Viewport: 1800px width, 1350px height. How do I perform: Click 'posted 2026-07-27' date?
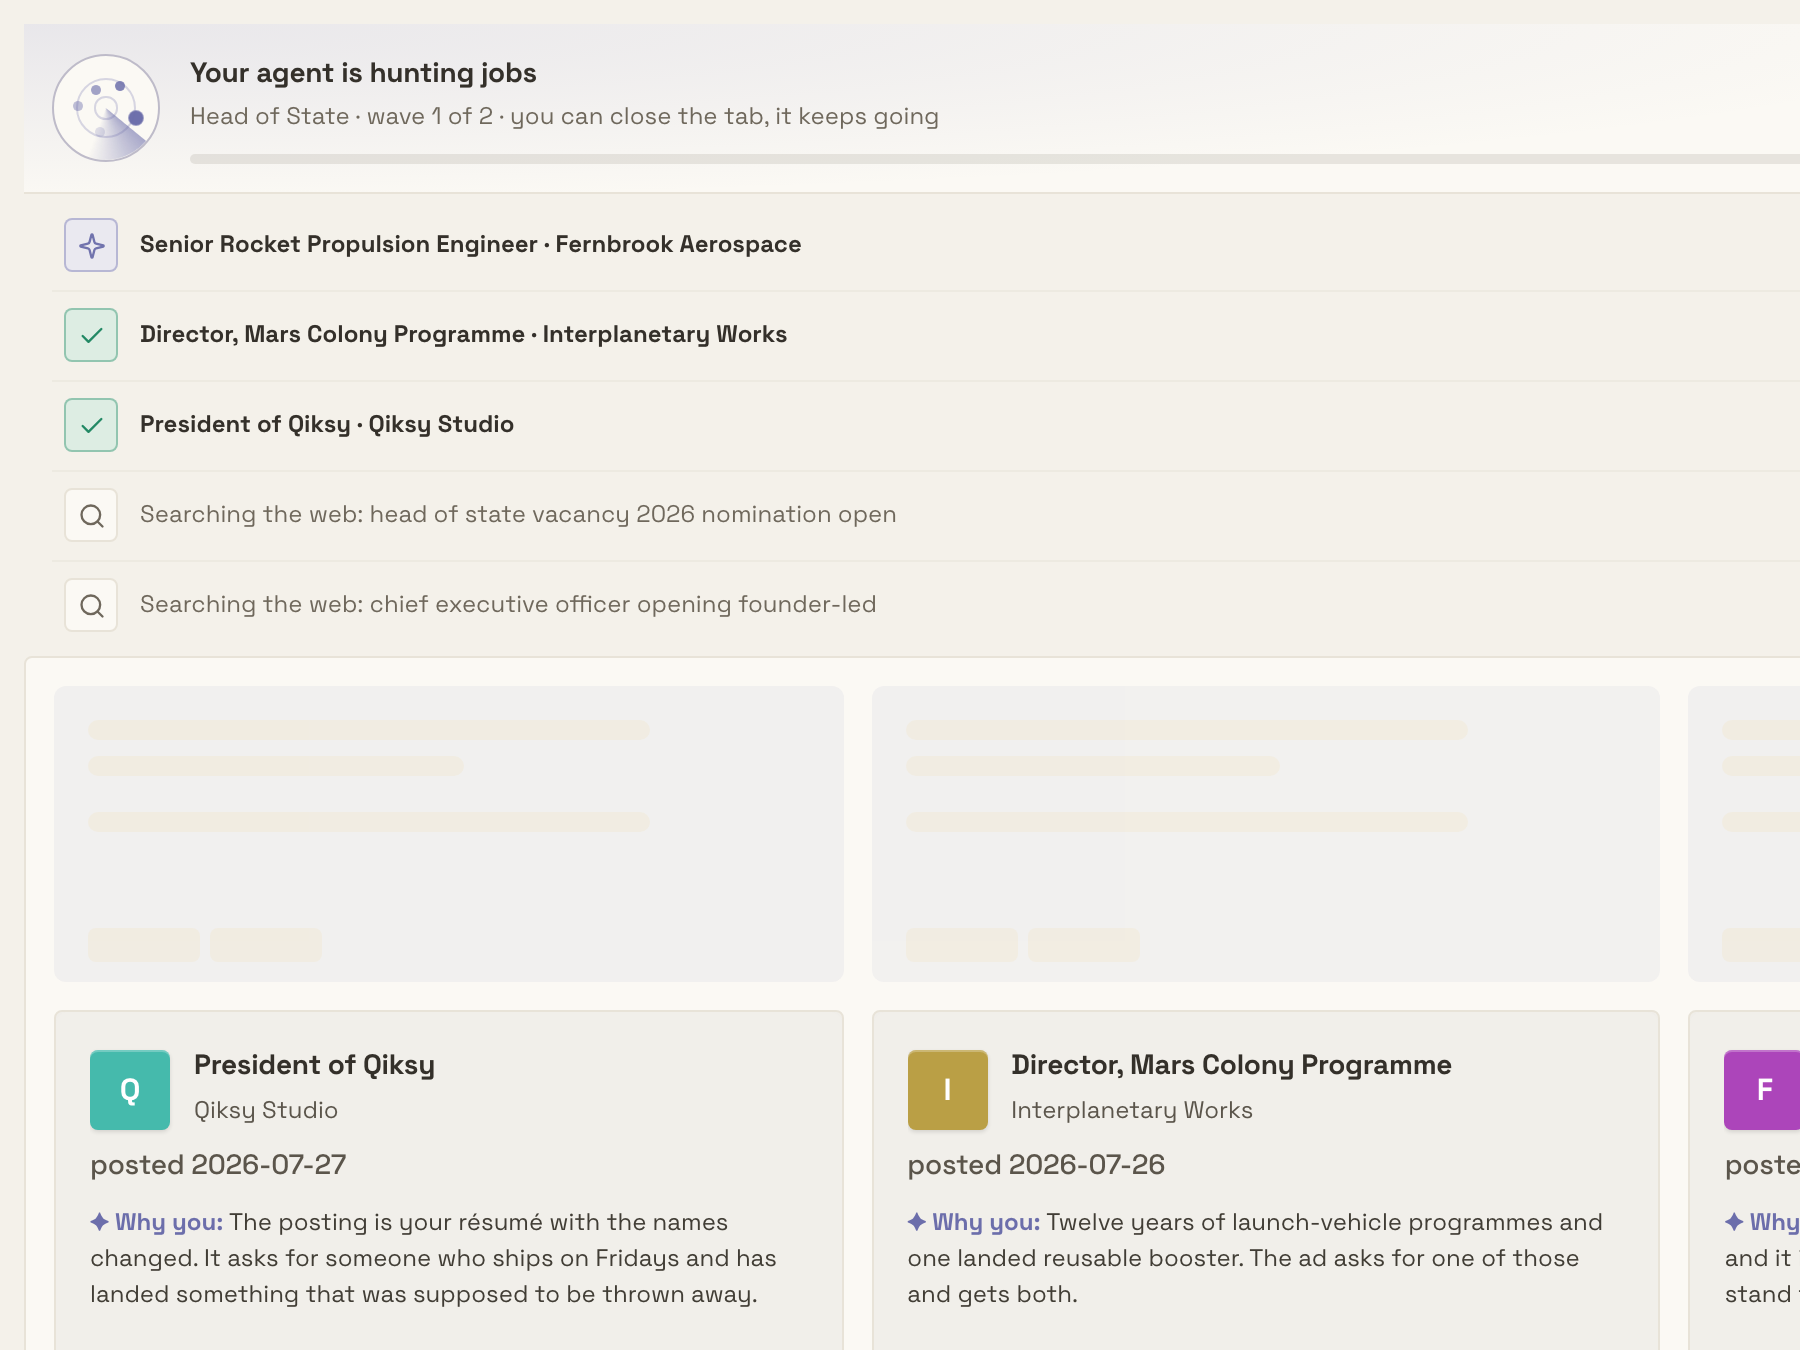tap(218, 1165)
